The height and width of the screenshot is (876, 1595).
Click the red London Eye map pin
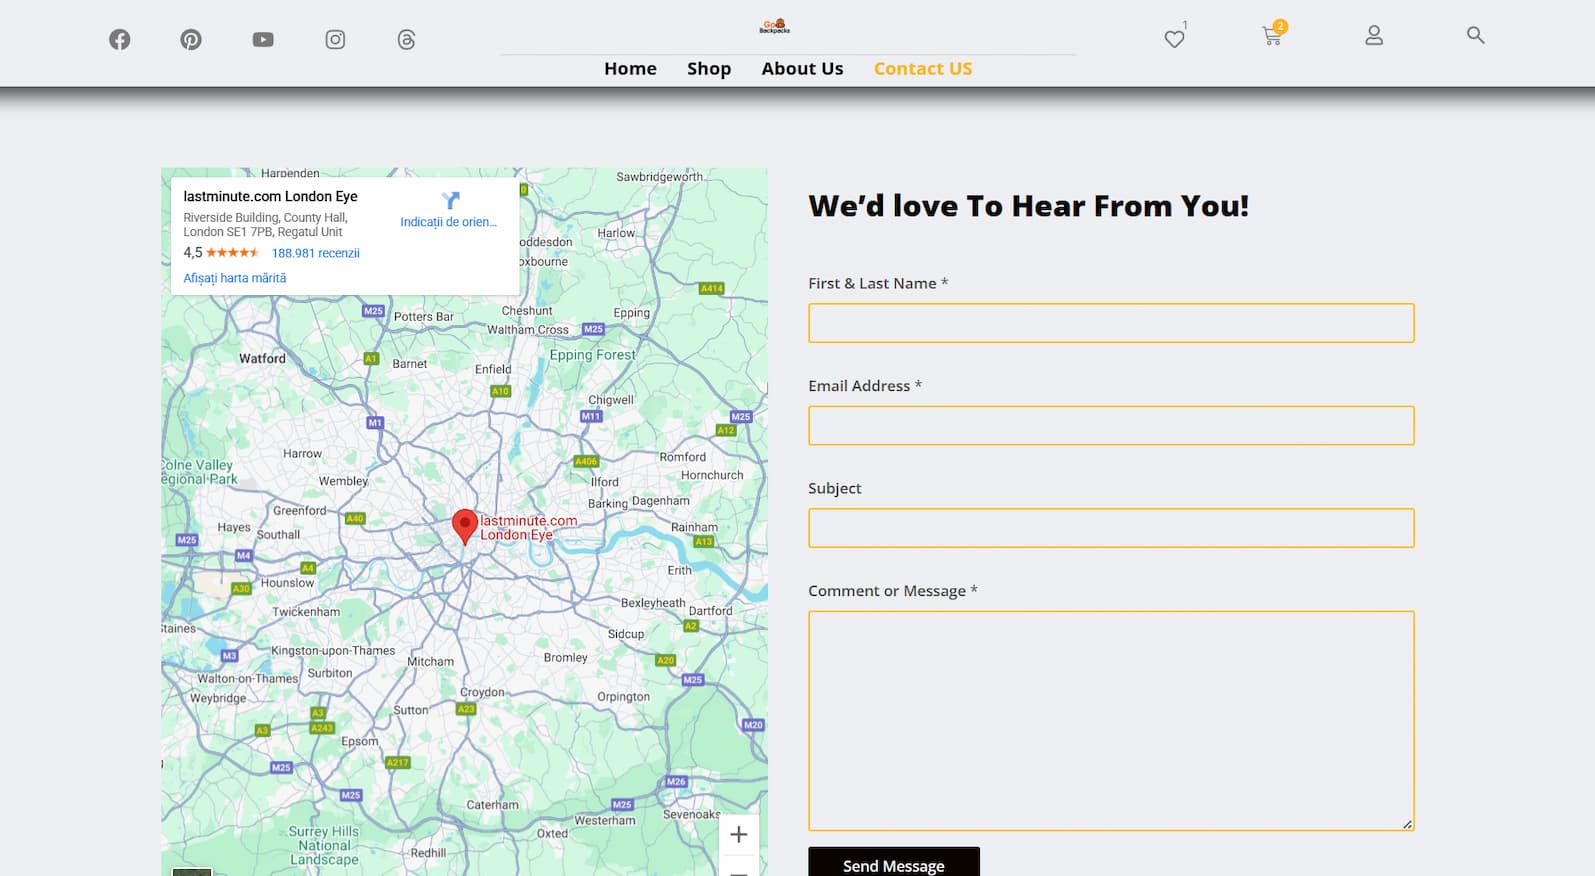[464, 525]
